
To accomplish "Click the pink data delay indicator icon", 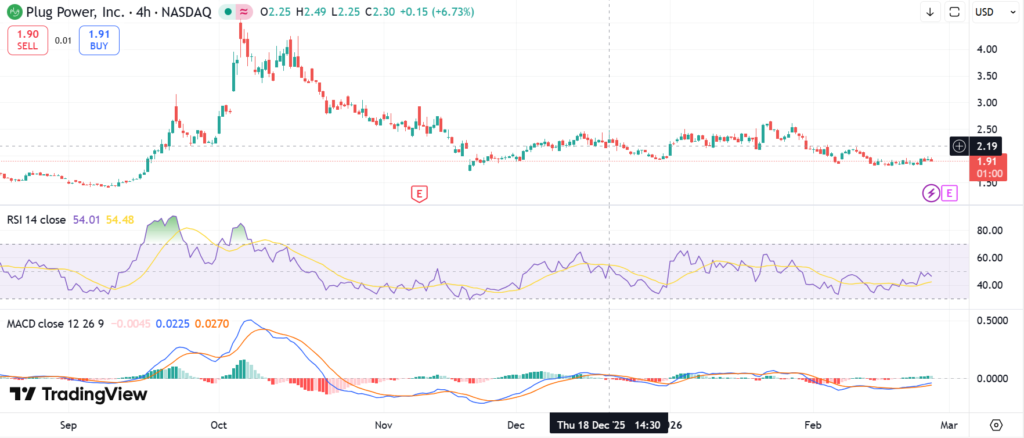I will point(244,12).
